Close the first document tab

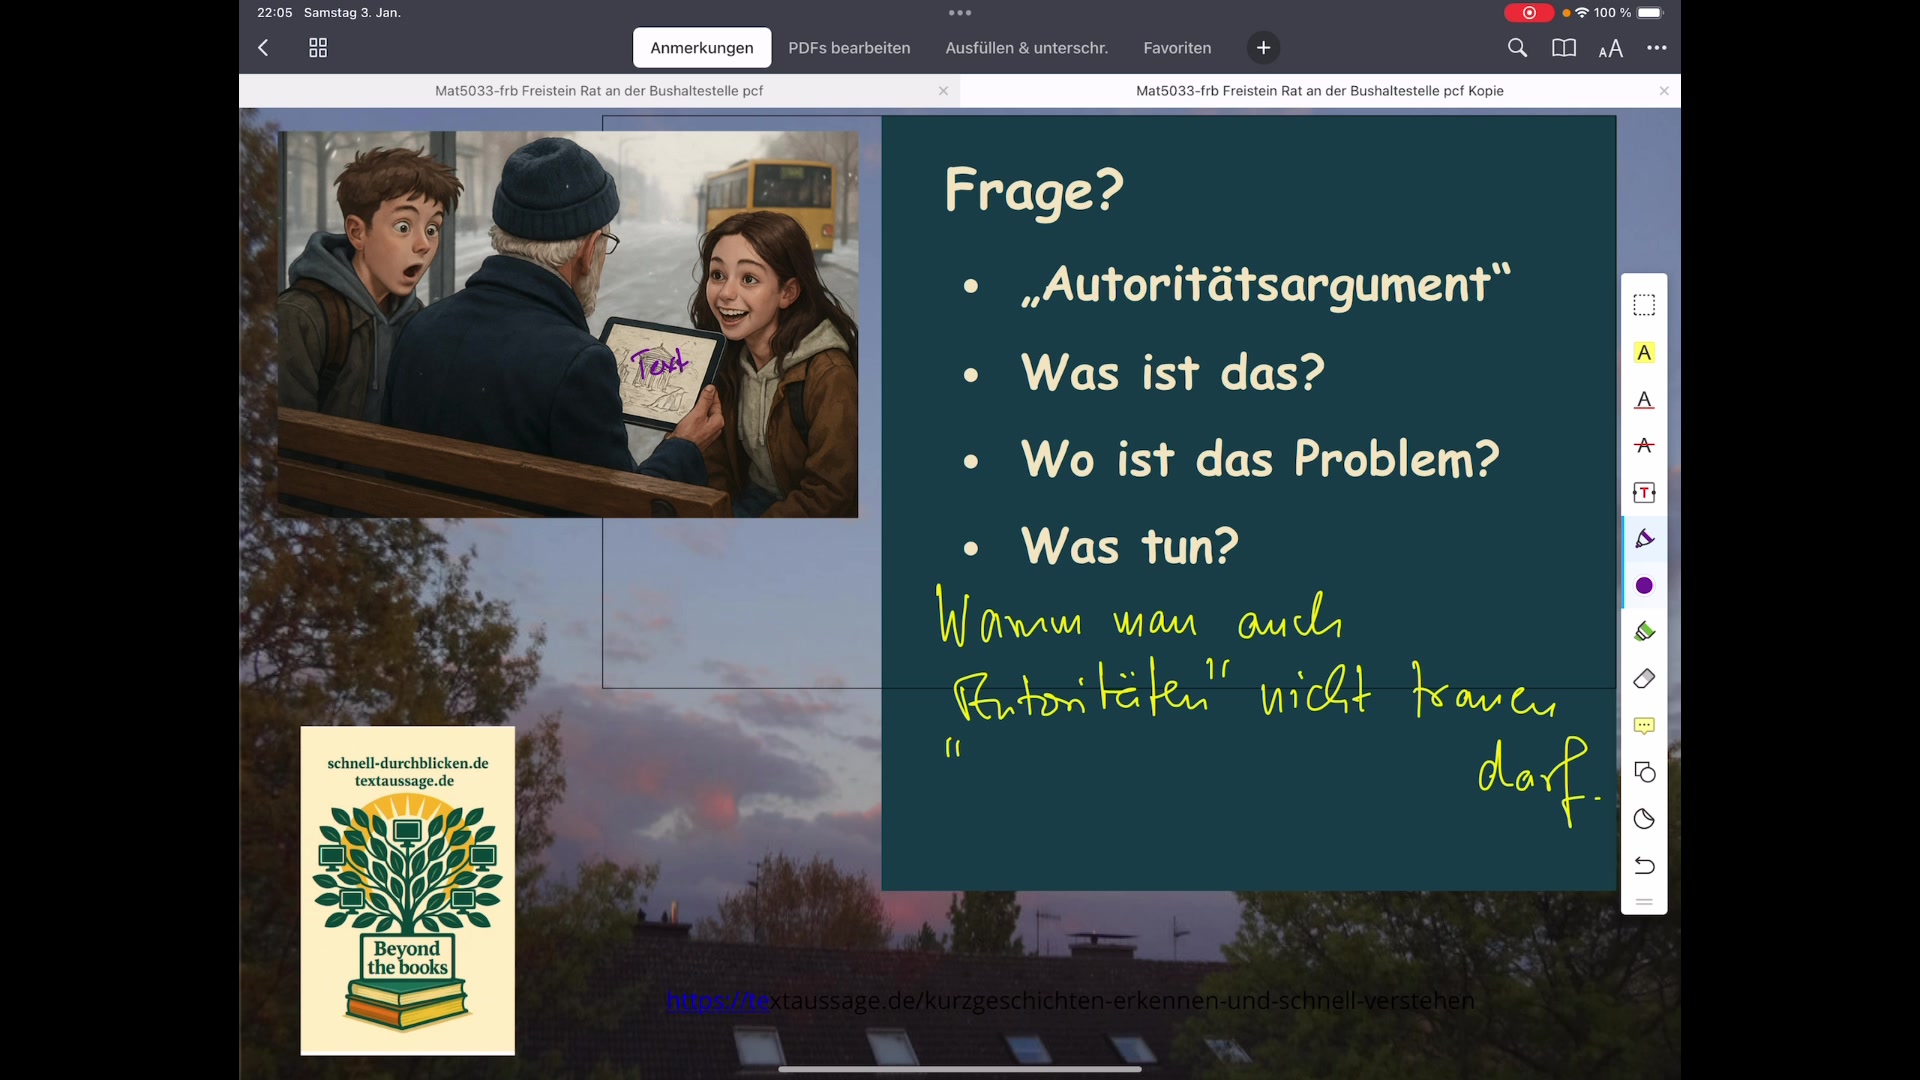coord(942,90)
